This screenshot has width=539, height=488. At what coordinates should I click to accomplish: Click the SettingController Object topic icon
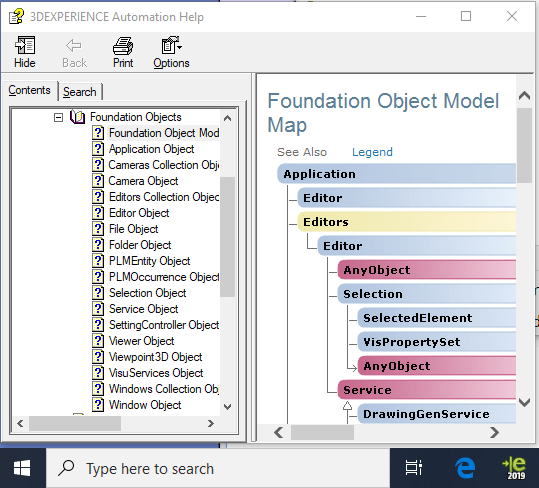pos(98,324)
